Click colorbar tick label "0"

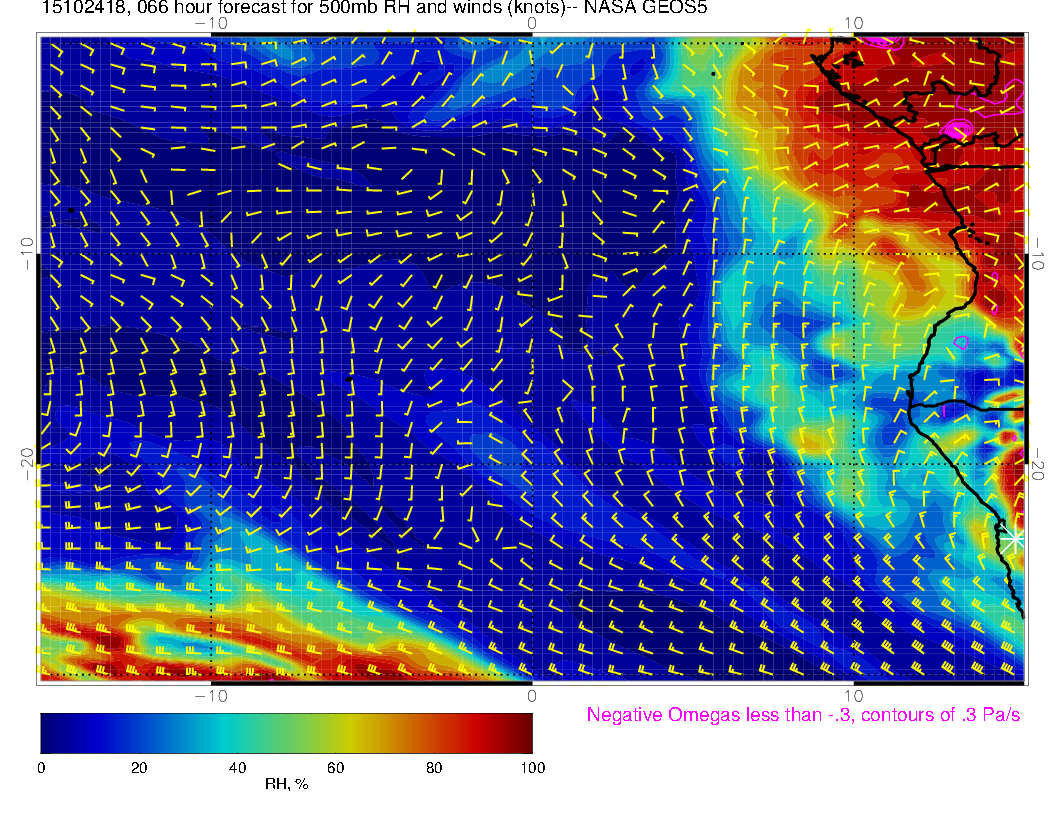point(41,768)
